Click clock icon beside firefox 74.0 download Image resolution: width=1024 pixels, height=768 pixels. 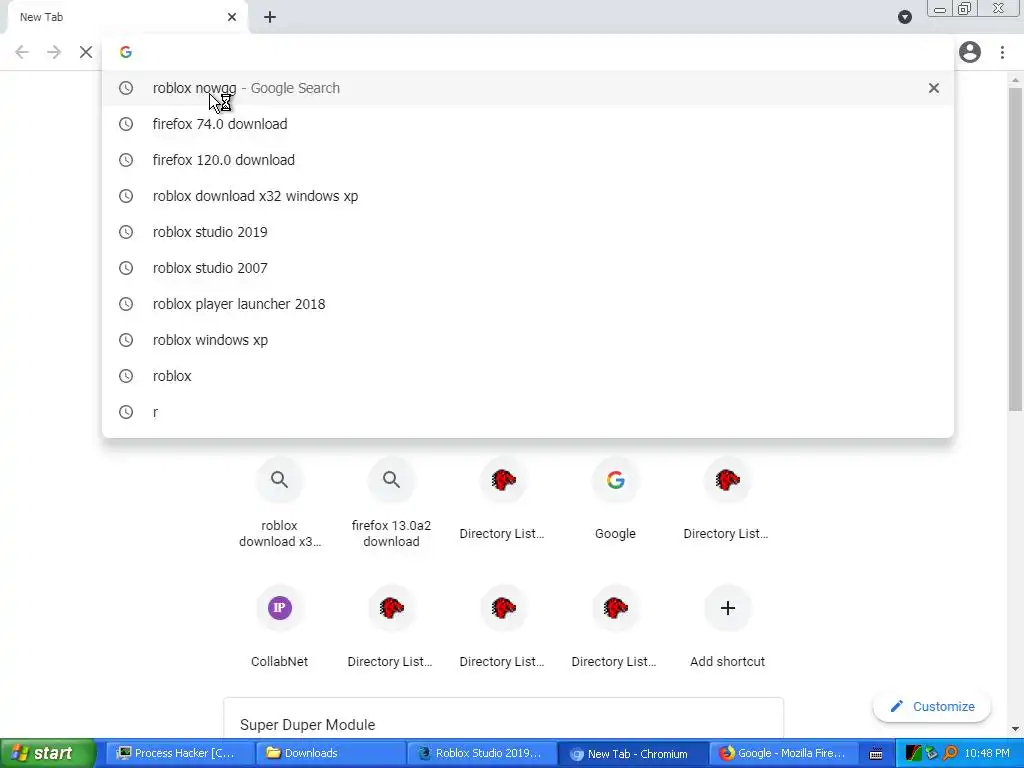126,124
